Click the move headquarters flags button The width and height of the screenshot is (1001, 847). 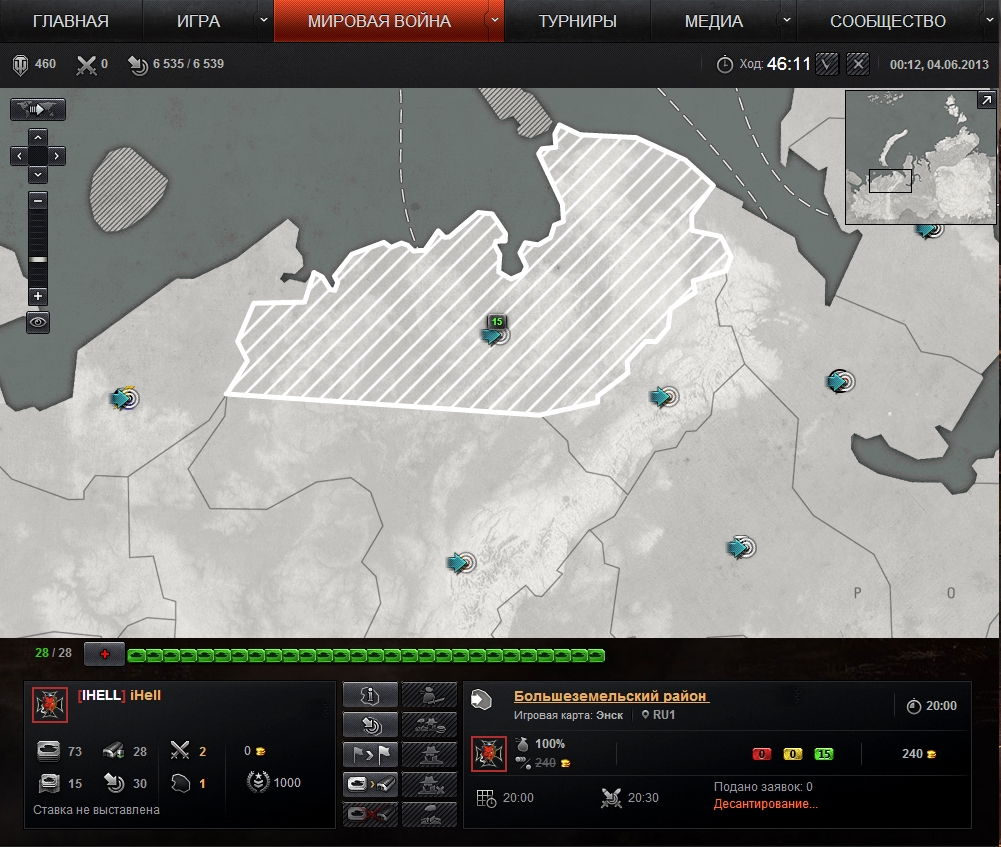tap(370, 754)
